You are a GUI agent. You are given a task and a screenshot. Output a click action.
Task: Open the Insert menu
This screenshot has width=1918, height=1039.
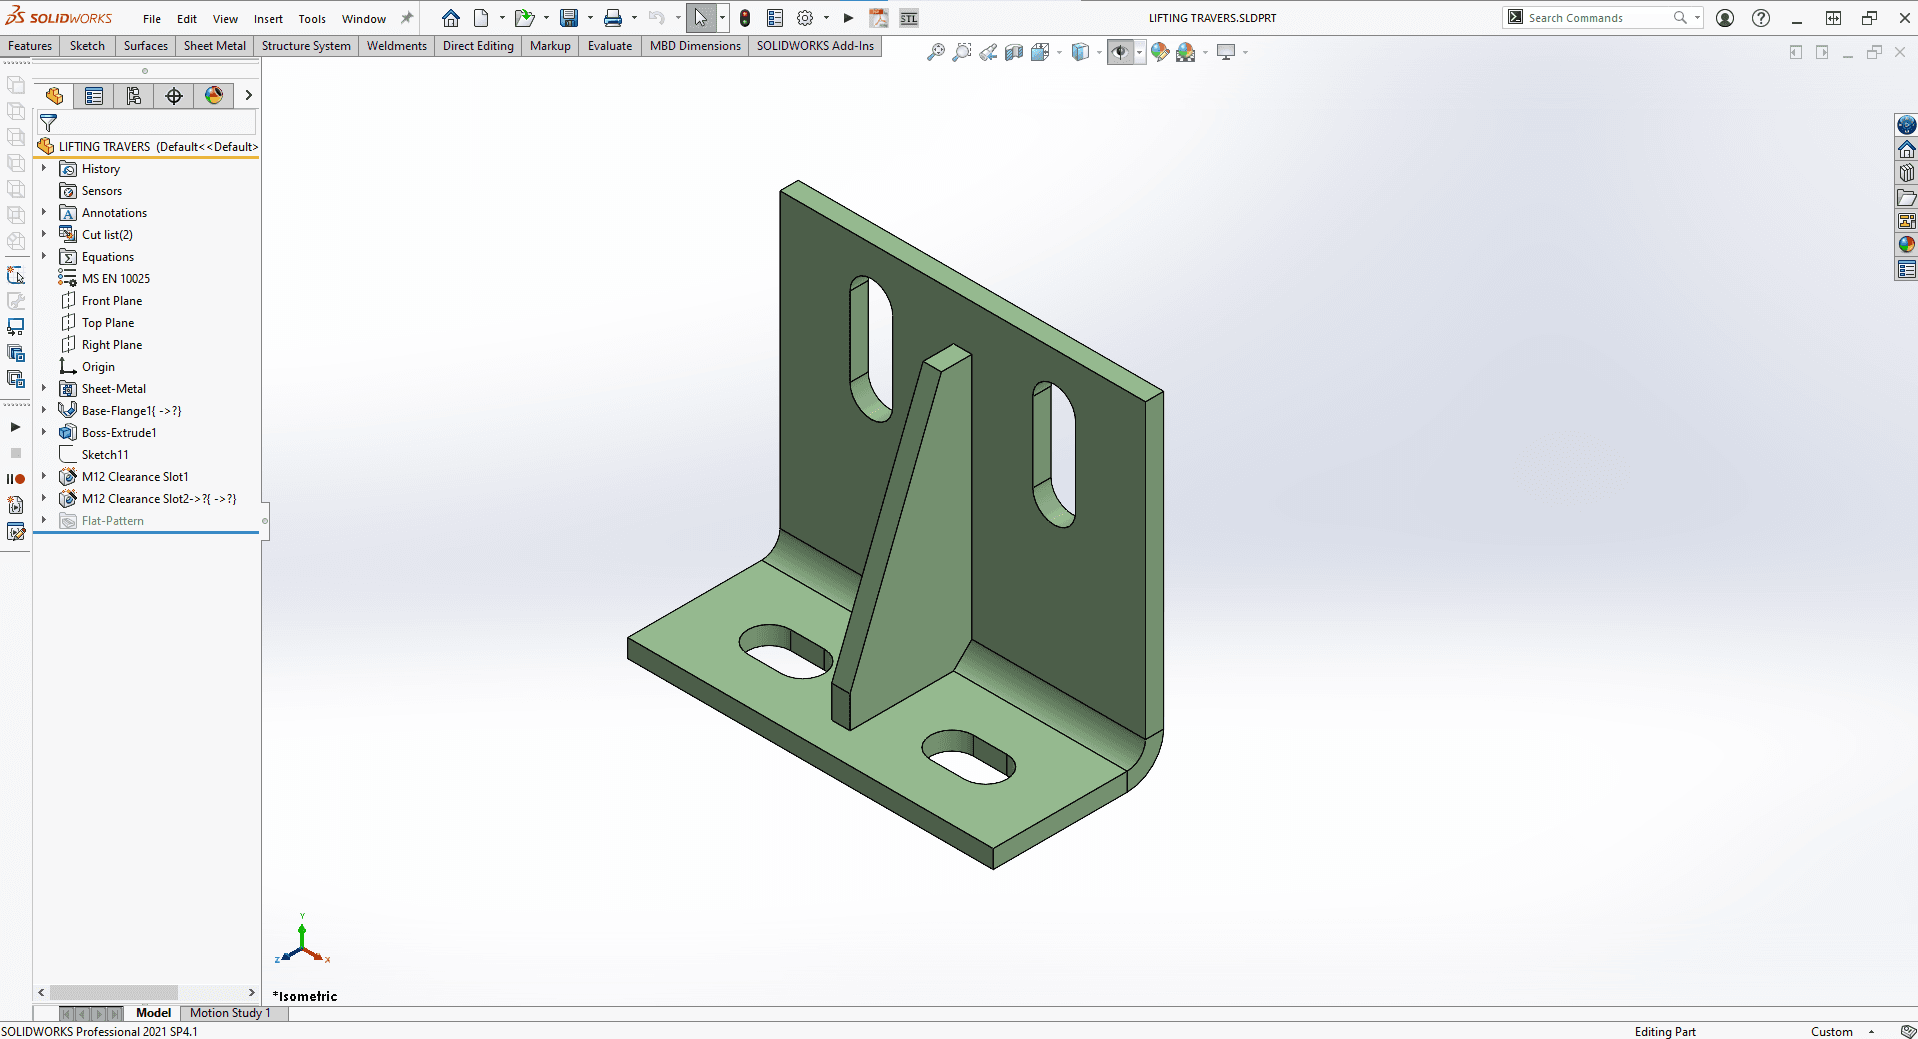[268, 18]
